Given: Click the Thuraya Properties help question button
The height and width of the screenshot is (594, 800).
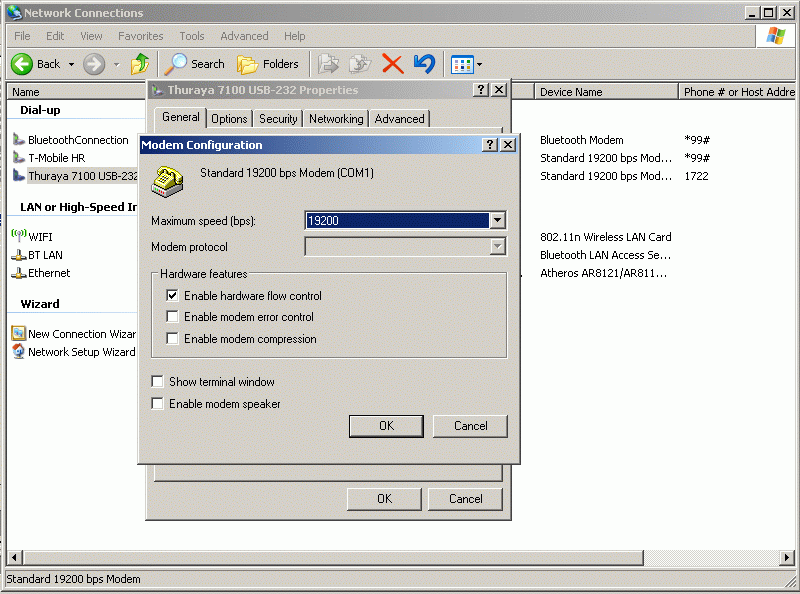Looking at the screenshot, I should coord(481,90).
